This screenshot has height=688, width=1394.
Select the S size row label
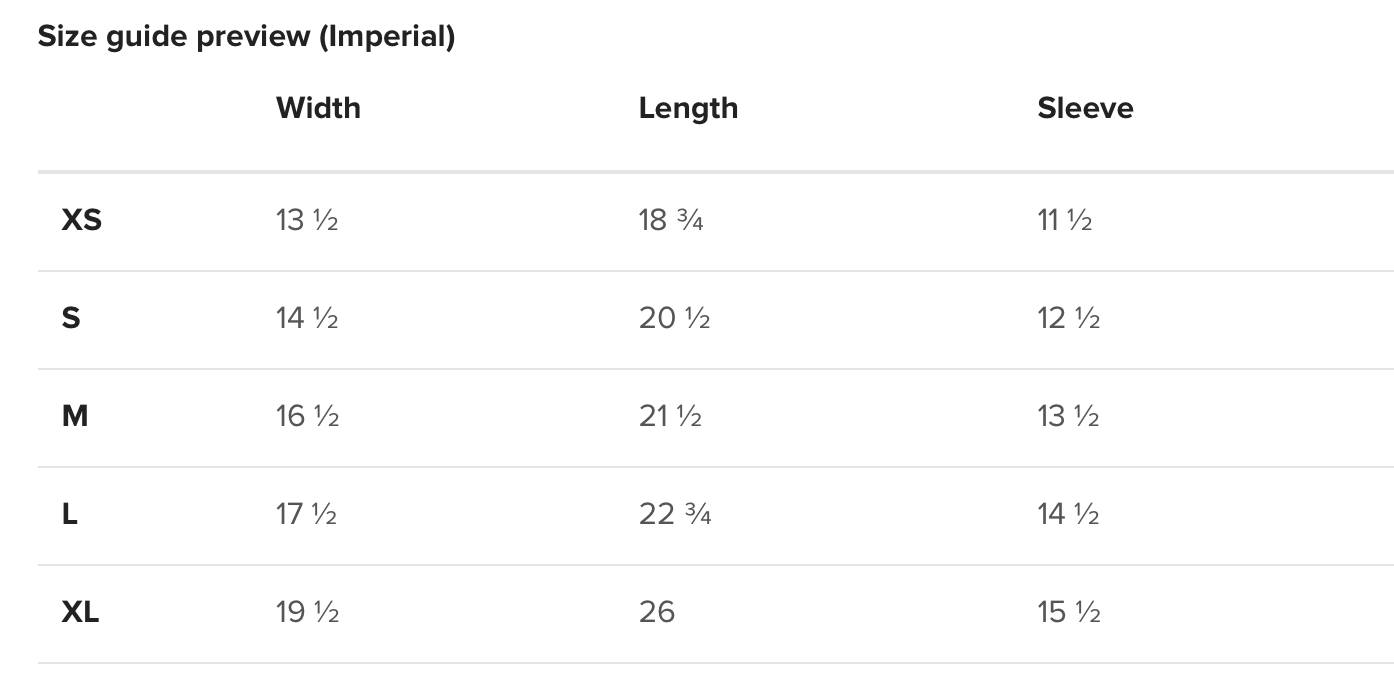click(71, 318)
